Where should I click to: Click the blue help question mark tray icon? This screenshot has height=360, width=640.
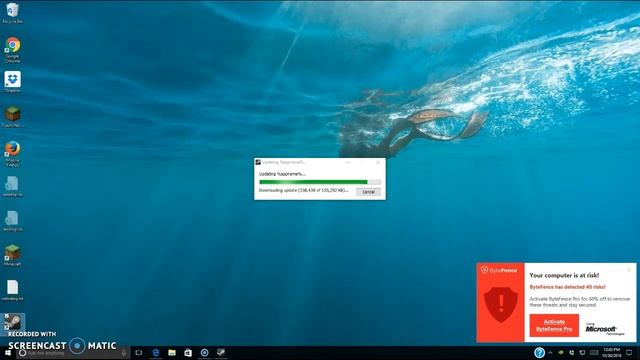[x=539, y=353]
